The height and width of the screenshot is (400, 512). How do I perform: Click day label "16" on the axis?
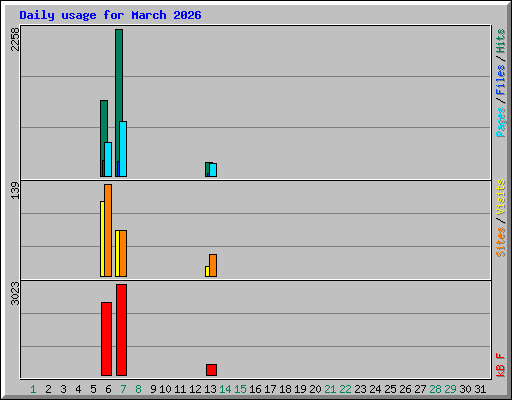coord(255,389)
